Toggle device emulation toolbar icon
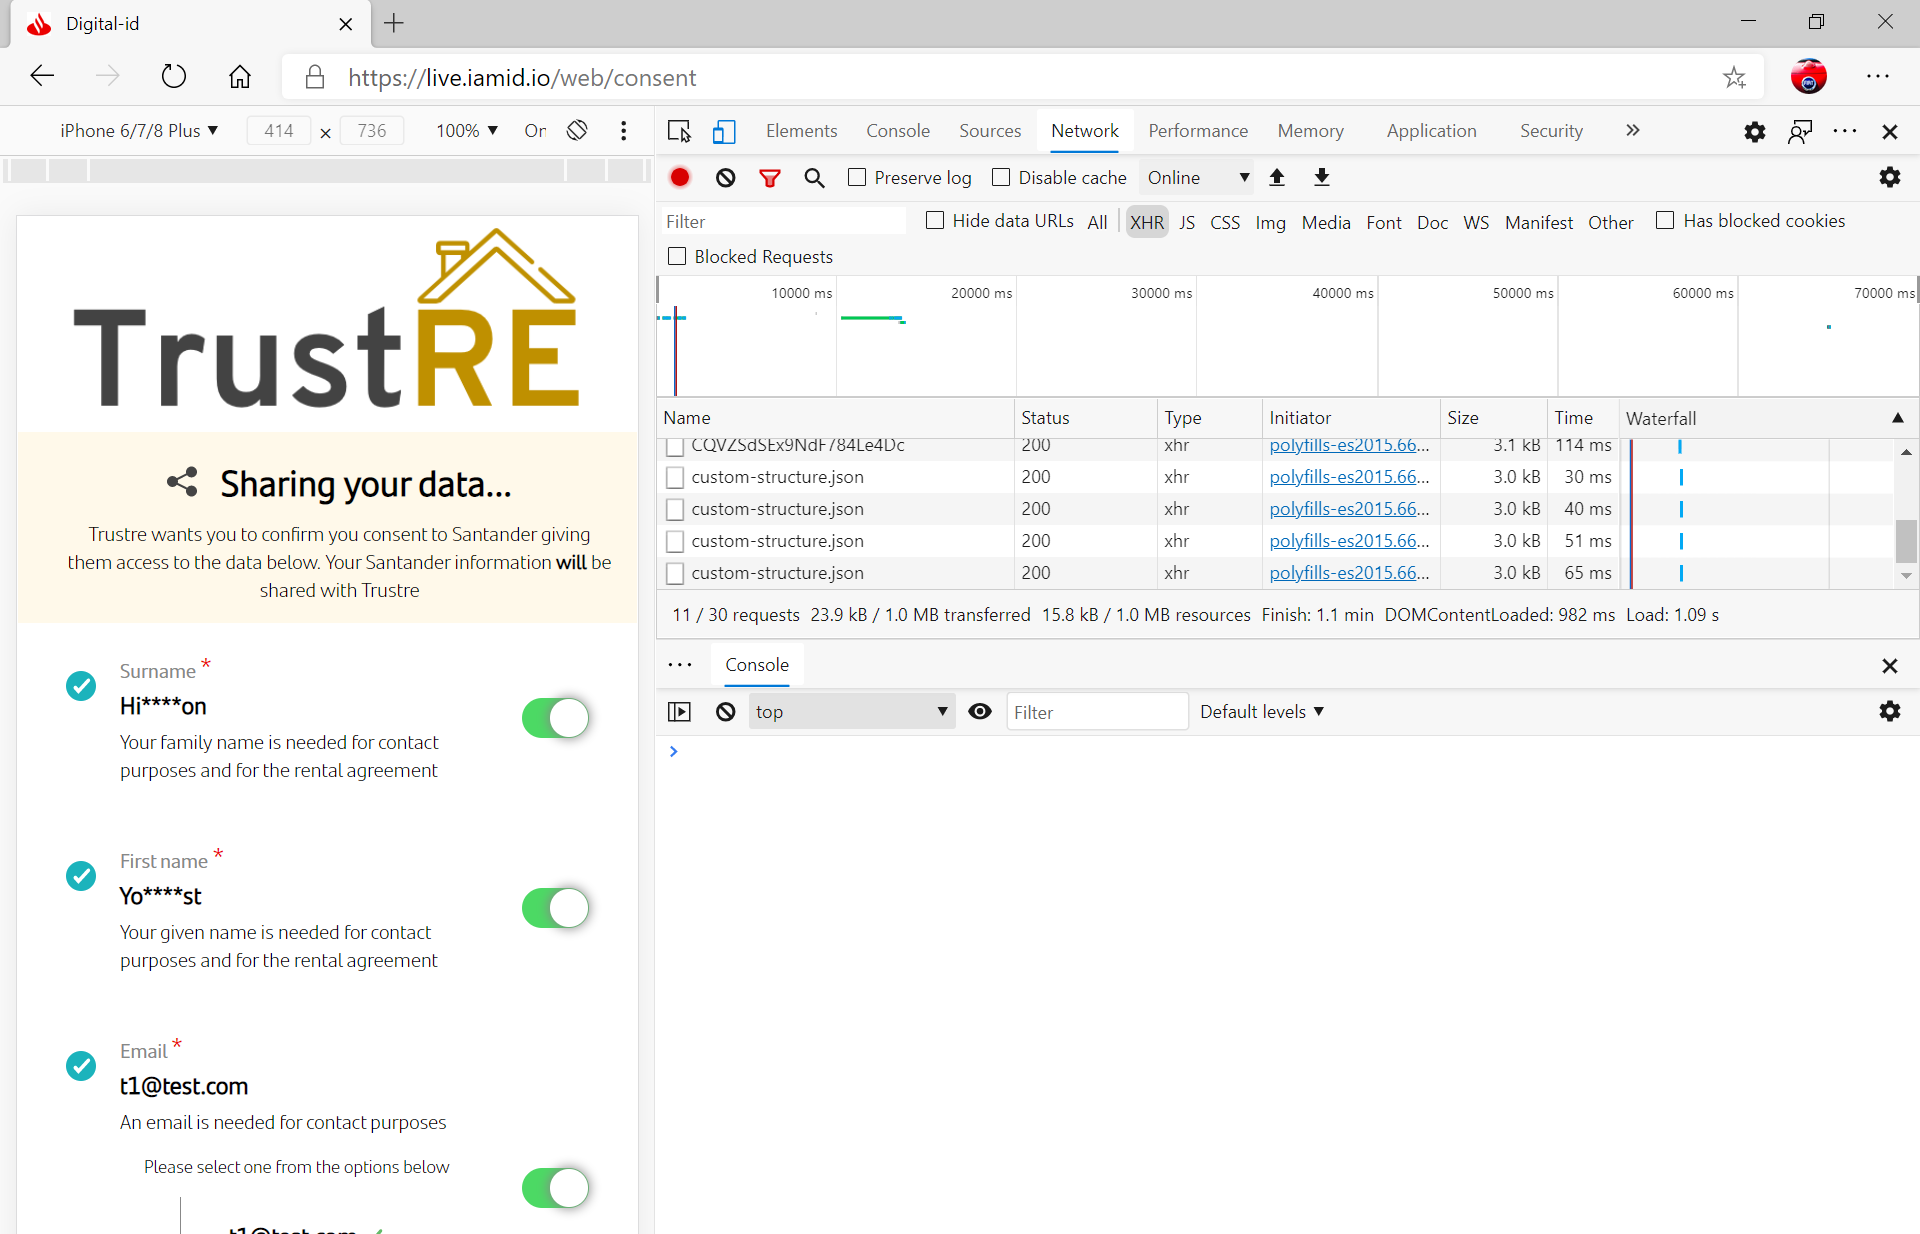The height and width of the screenshot is (1234, 1920). (x=724, y=131)
